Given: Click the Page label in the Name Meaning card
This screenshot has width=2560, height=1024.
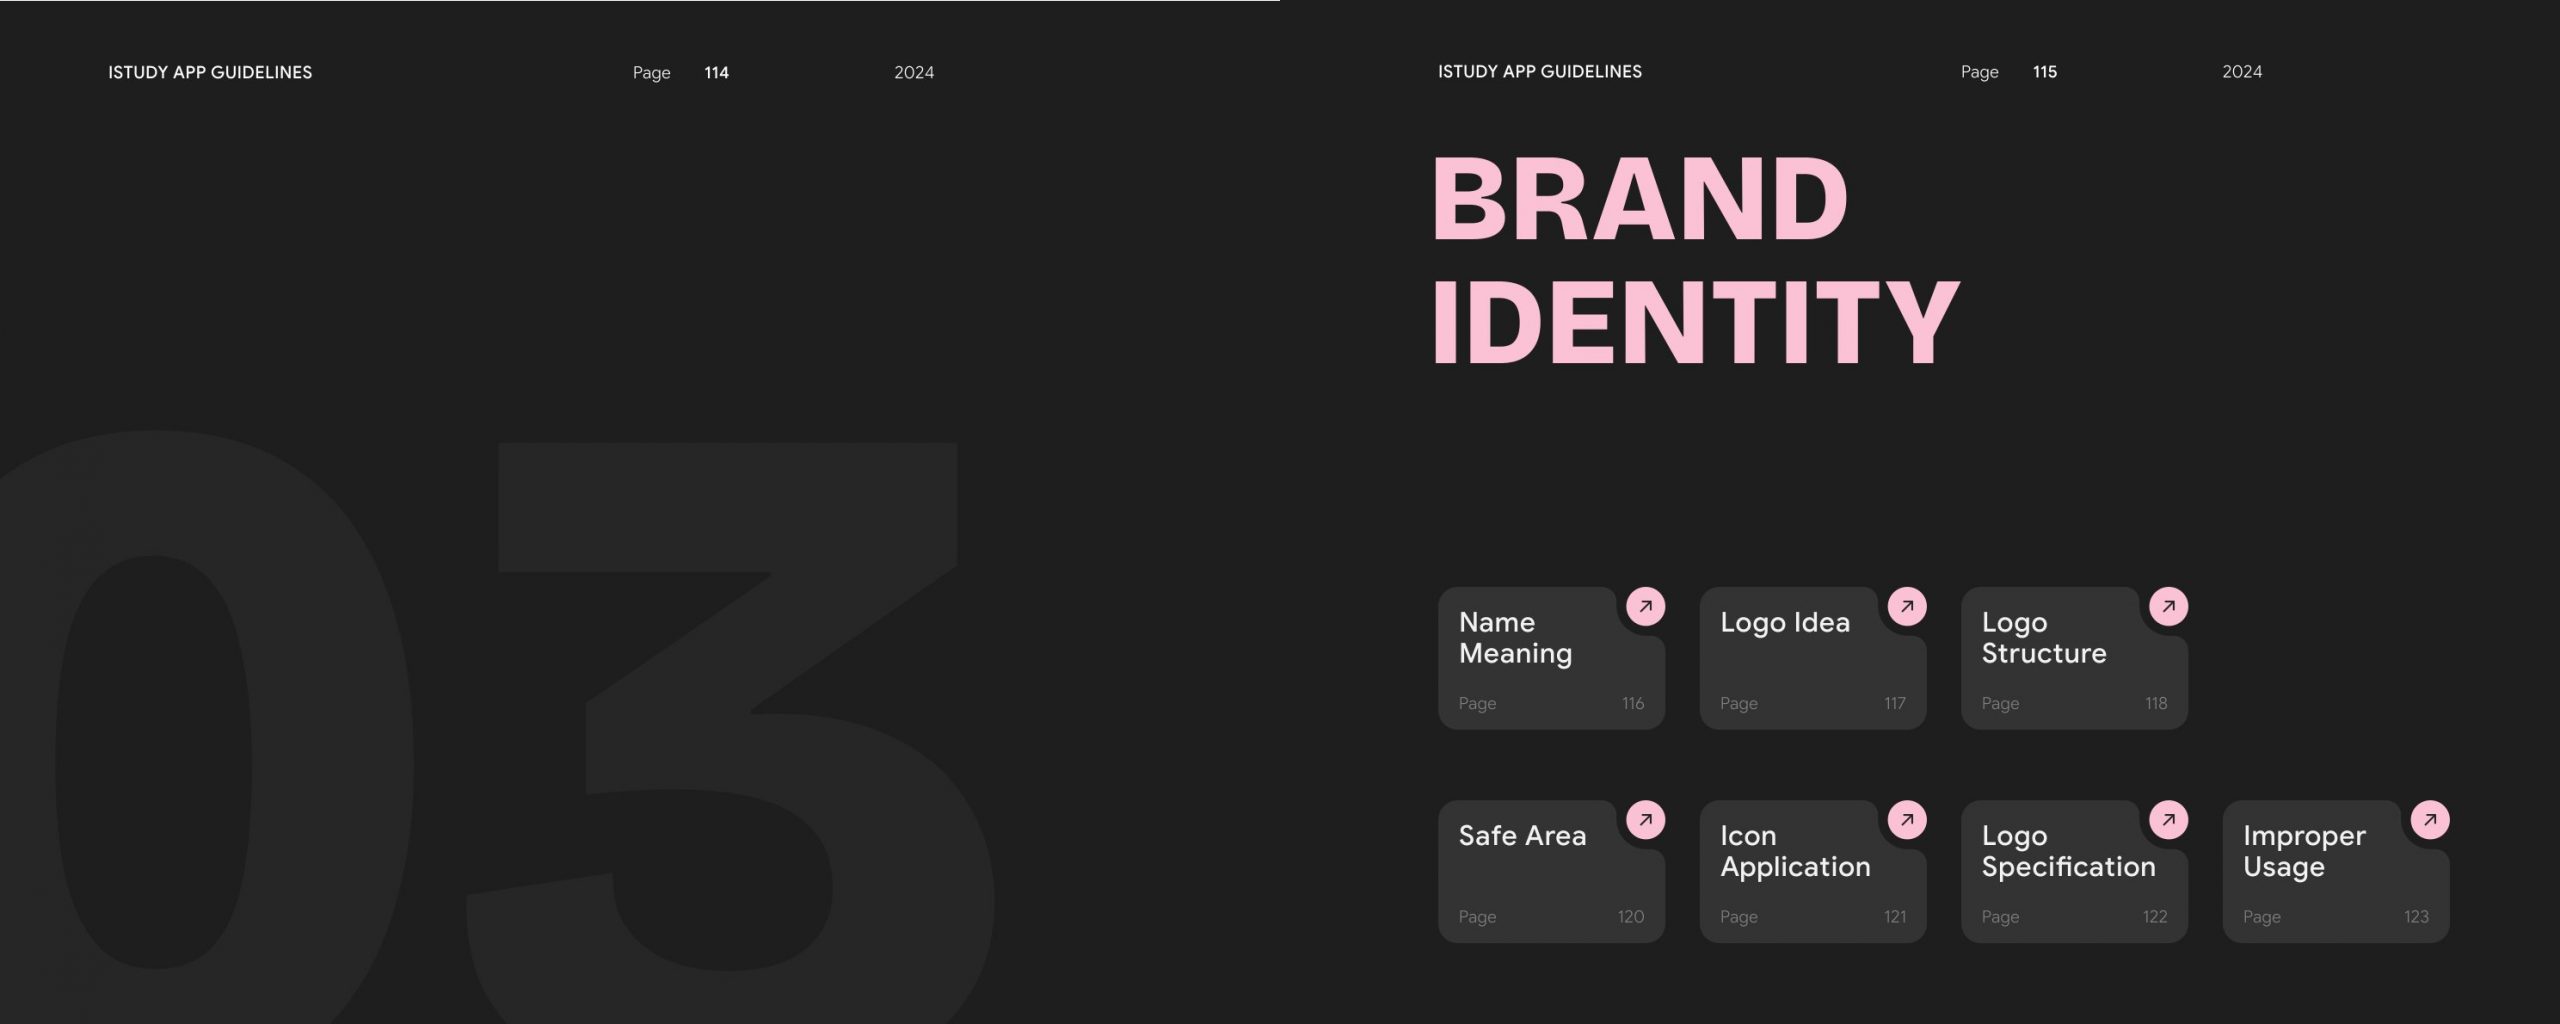Looking at the screenshot, I should [x=1477, y=703].
